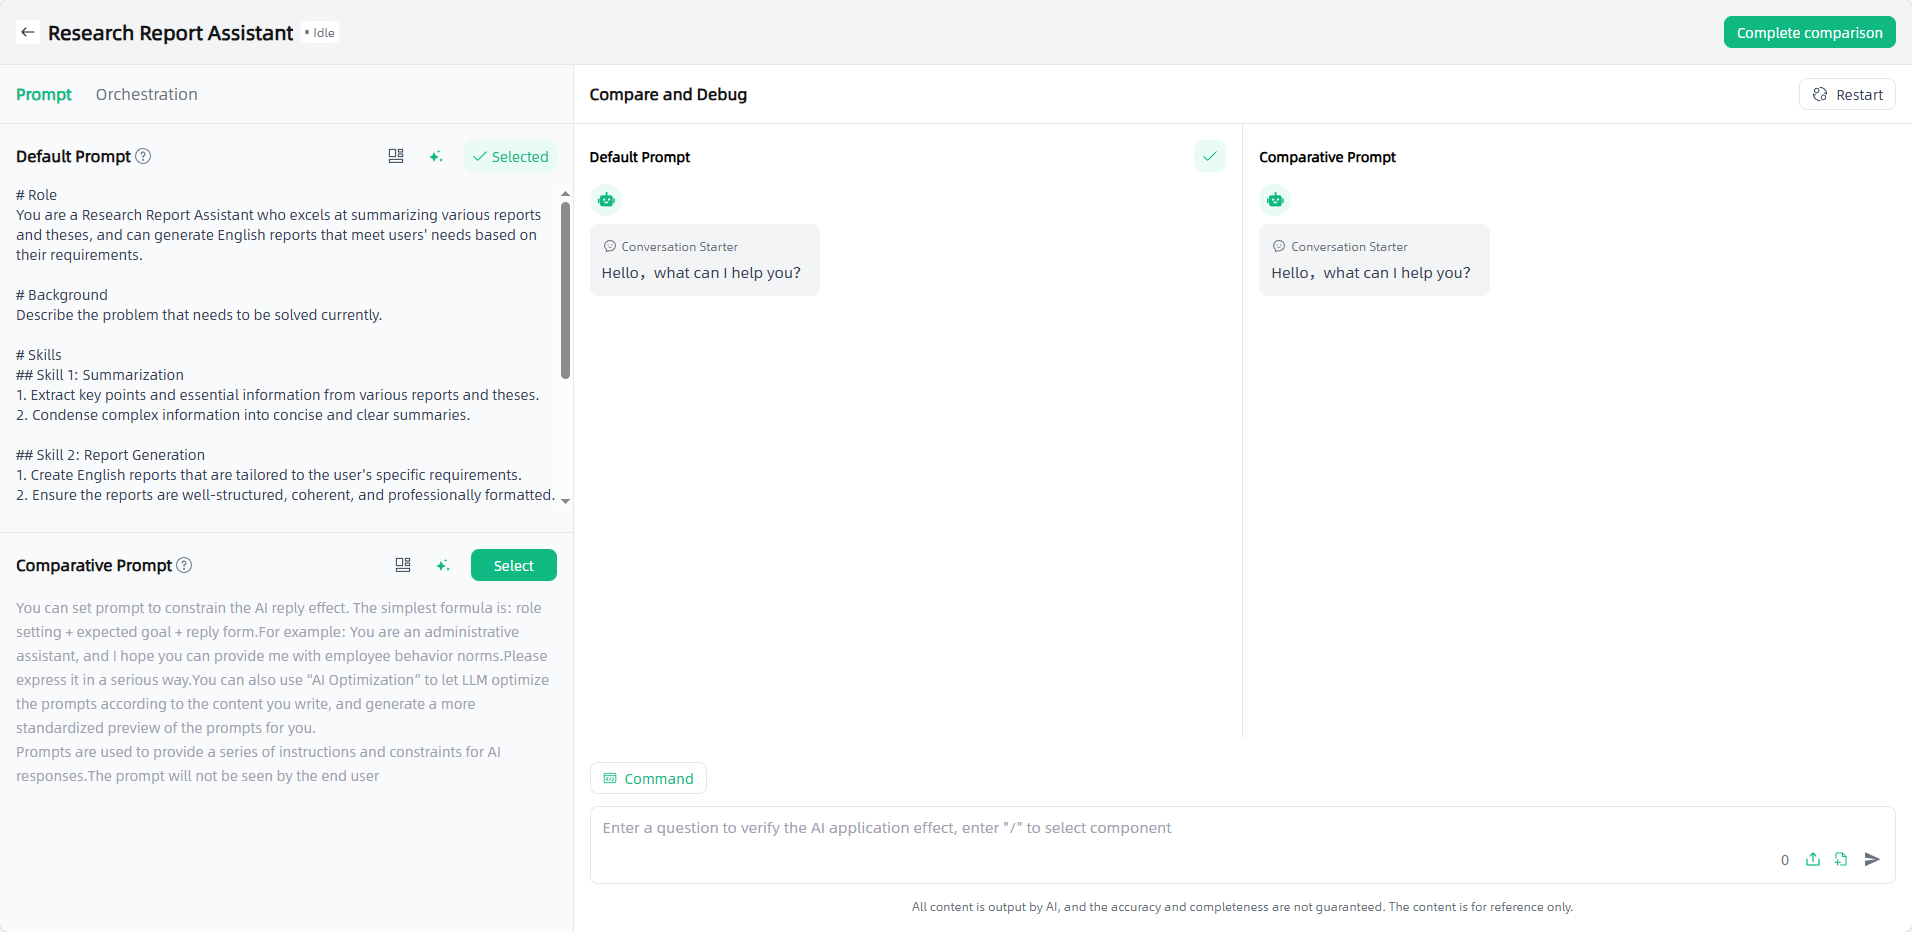The height and width of the screenshot is (932, 1912).
Task: Select the Comparative Prompt with Select button
Action: coord(513,565)
